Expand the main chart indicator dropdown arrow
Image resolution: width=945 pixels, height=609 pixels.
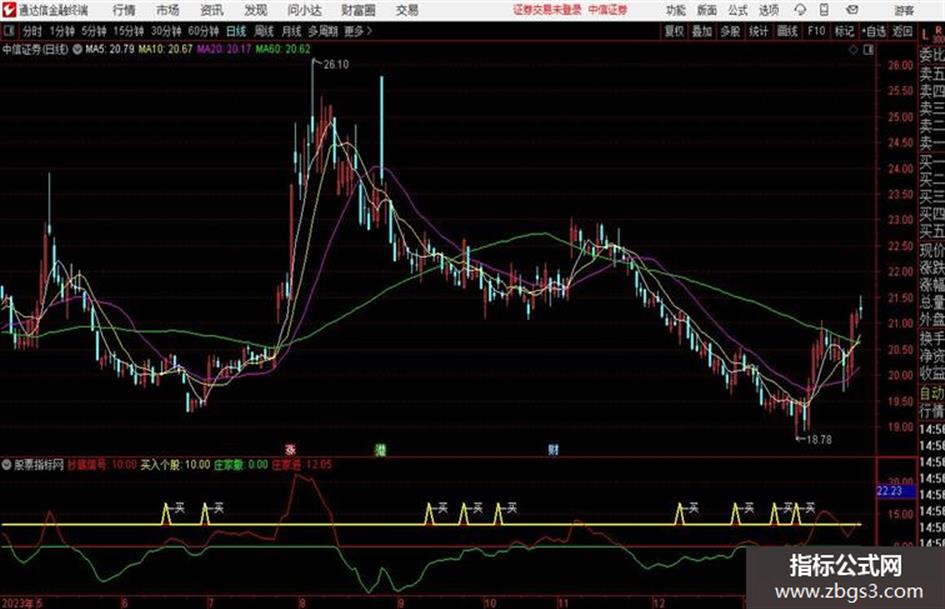[78, 49]
